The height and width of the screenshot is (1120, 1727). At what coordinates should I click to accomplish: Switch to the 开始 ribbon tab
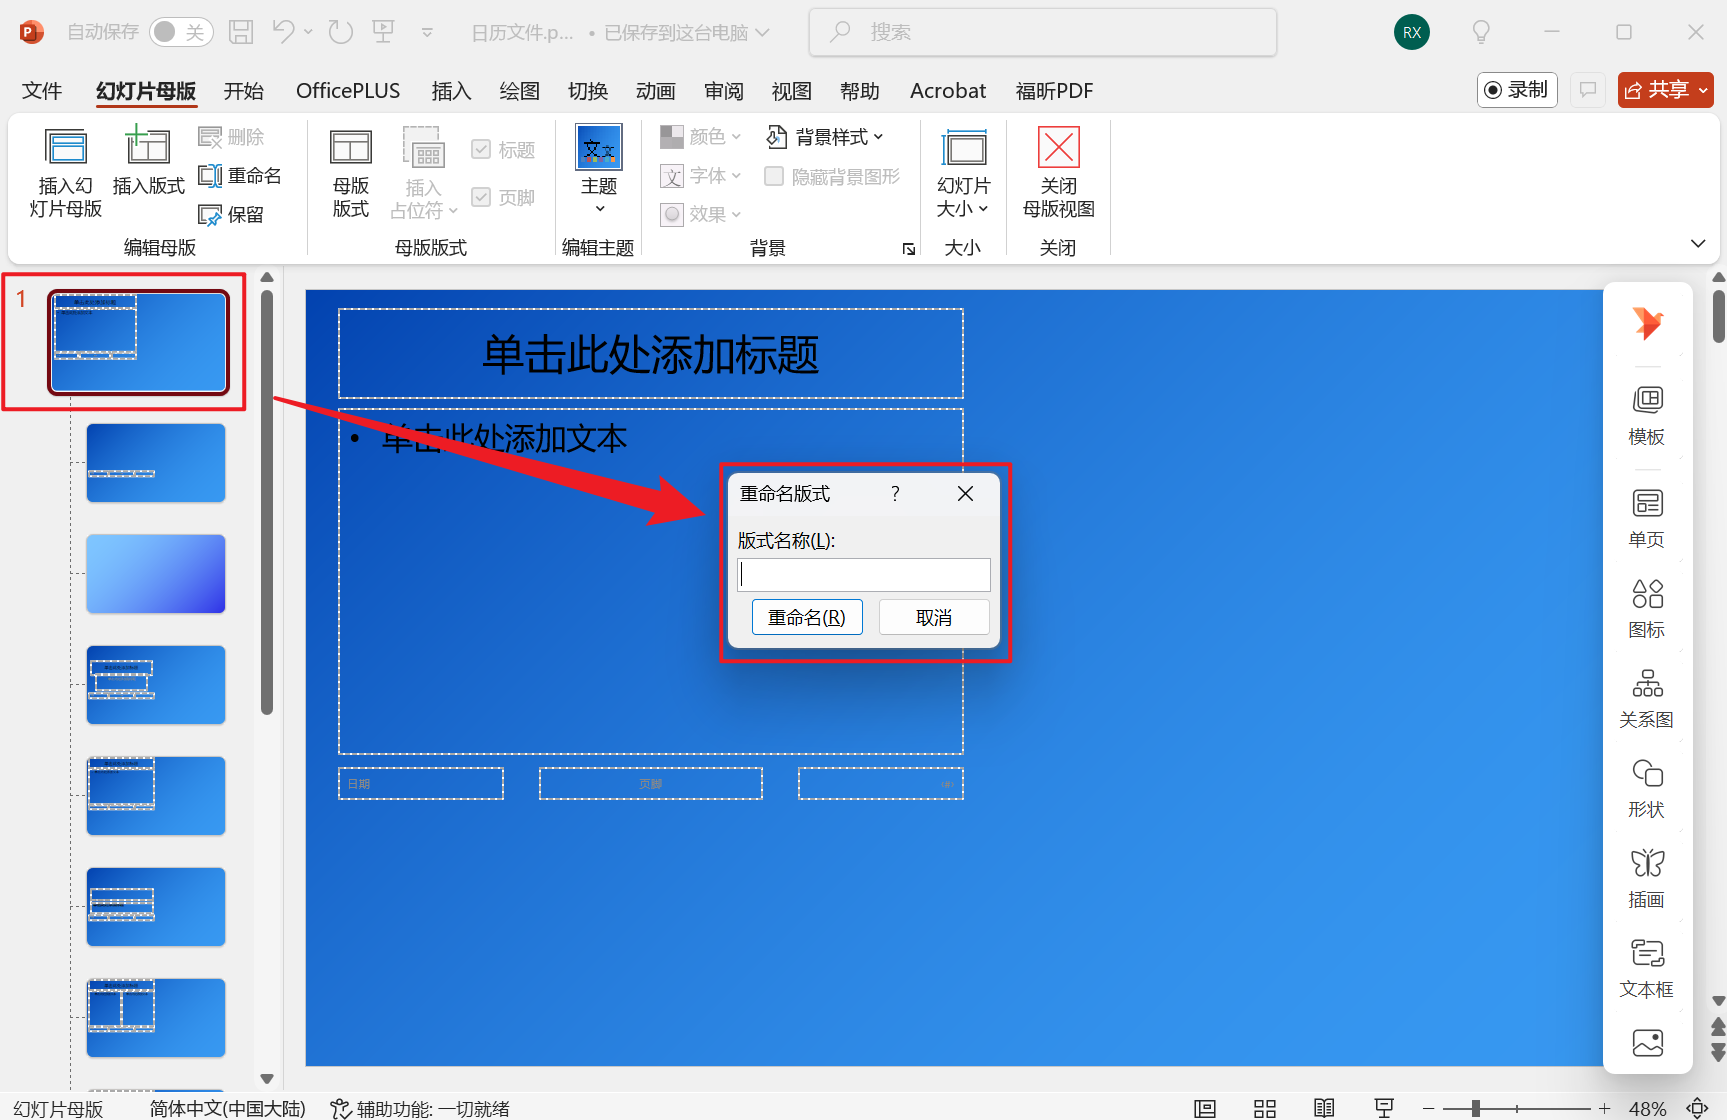click(243, 90)
